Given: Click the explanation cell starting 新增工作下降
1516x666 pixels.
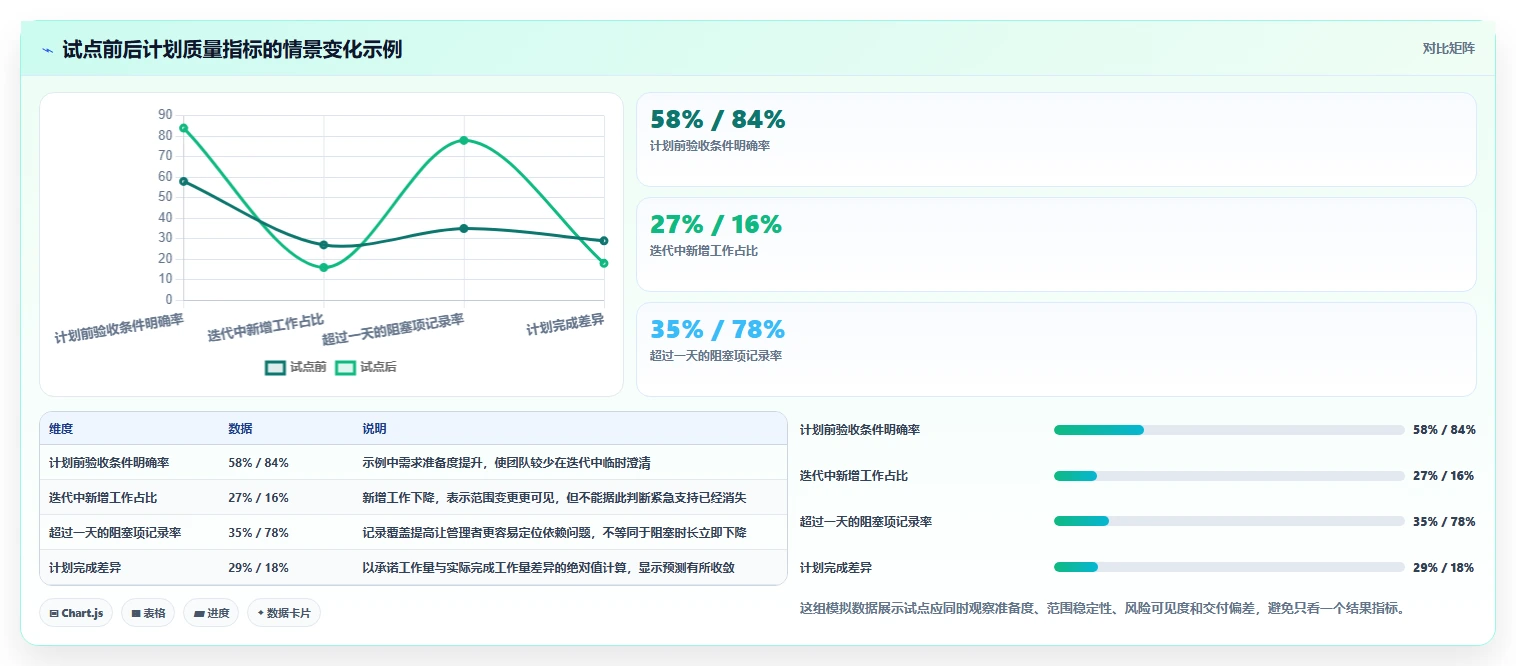Looking at the screenshot, I should 554,498.
